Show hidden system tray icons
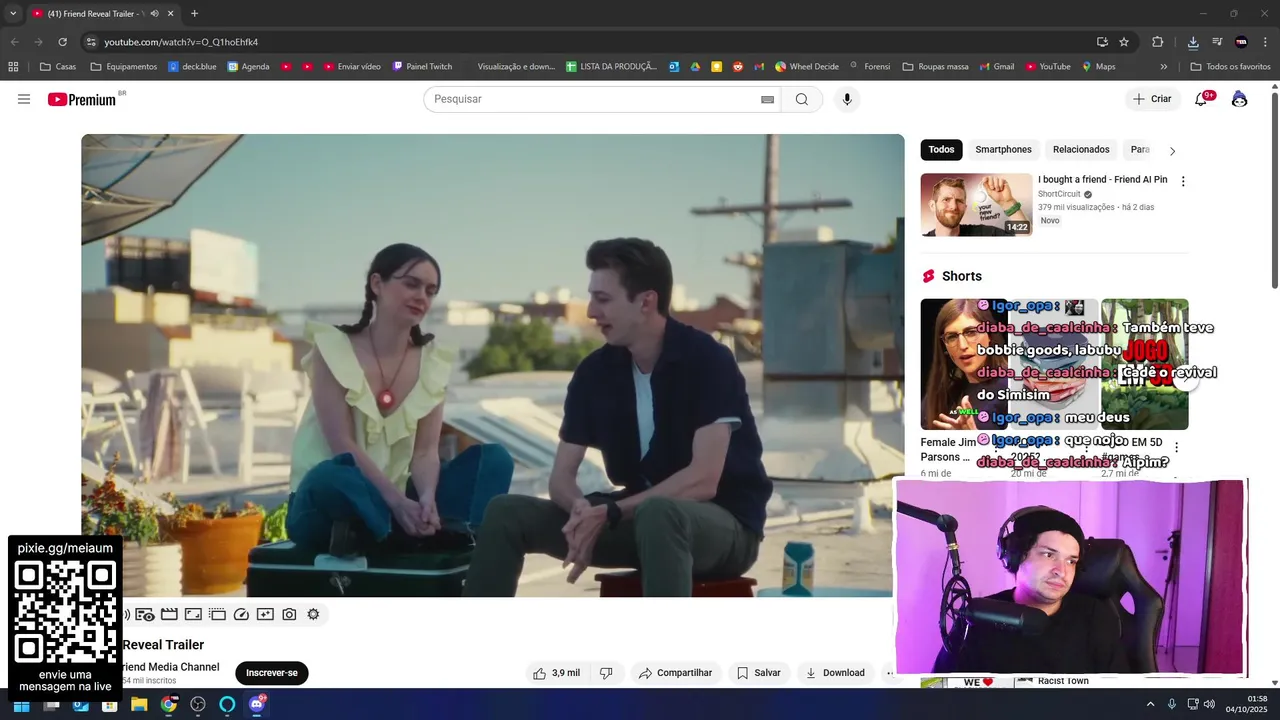Image resolution: width=1280 pixels, height=720 pixels. [1150, 705]
